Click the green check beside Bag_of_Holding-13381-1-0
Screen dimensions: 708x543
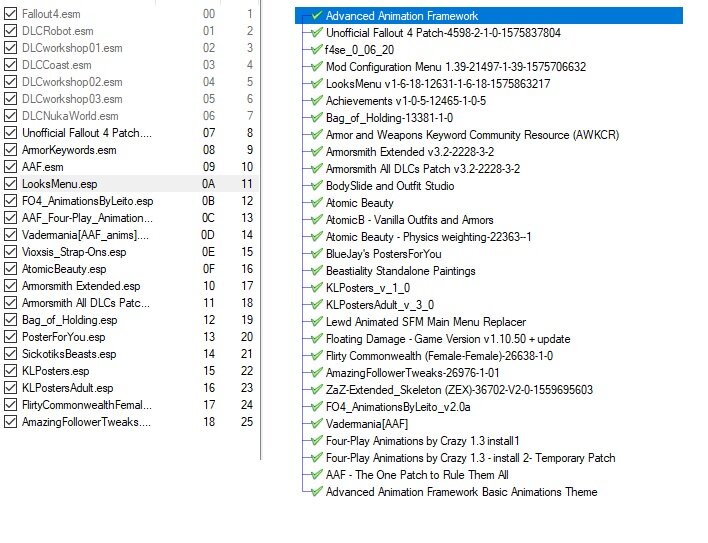pyautogui.click(x=317, y=118)
